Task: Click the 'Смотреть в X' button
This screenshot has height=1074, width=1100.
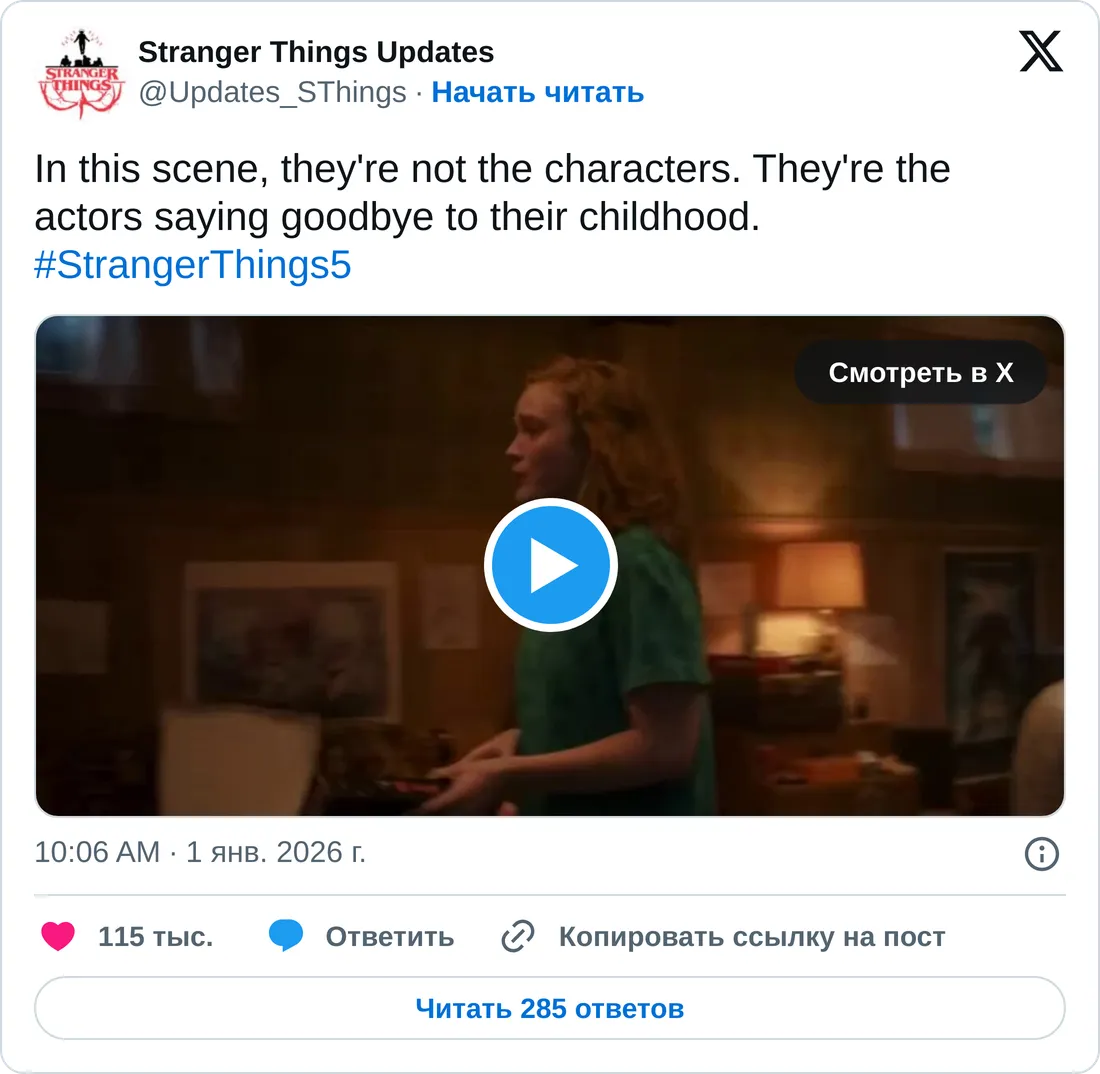Action: [x=920, y=372]
